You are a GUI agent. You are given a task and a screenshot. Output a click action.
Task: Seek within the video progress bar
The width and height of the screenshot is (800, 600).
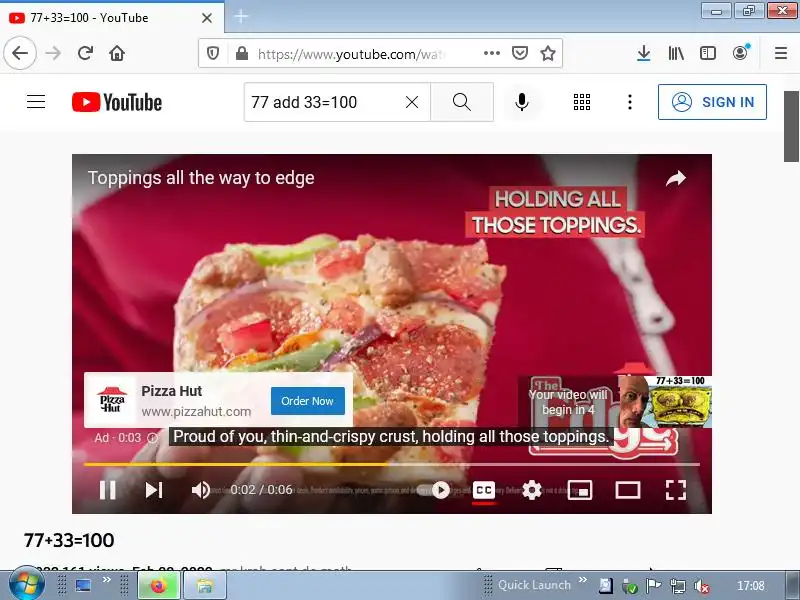point(392,464)
